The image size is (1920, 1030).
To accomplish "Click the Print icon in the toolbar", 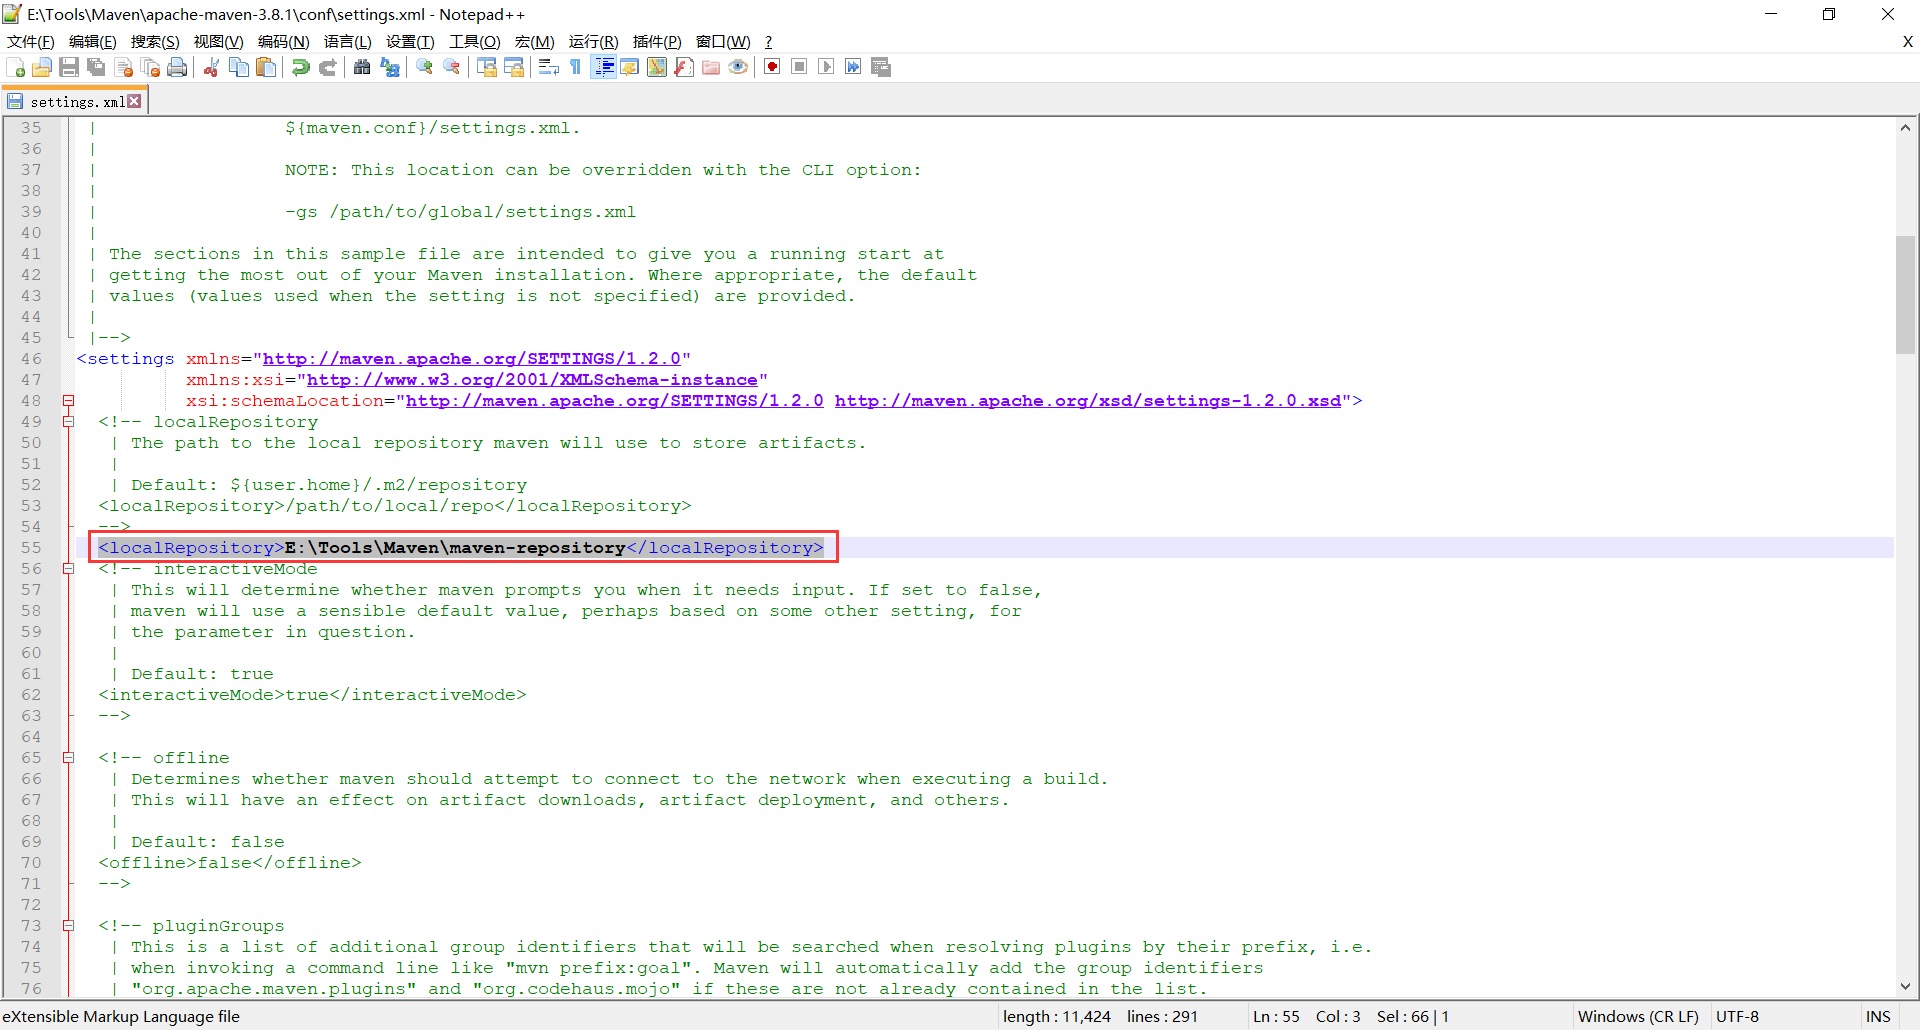I will tap(177, 67).
